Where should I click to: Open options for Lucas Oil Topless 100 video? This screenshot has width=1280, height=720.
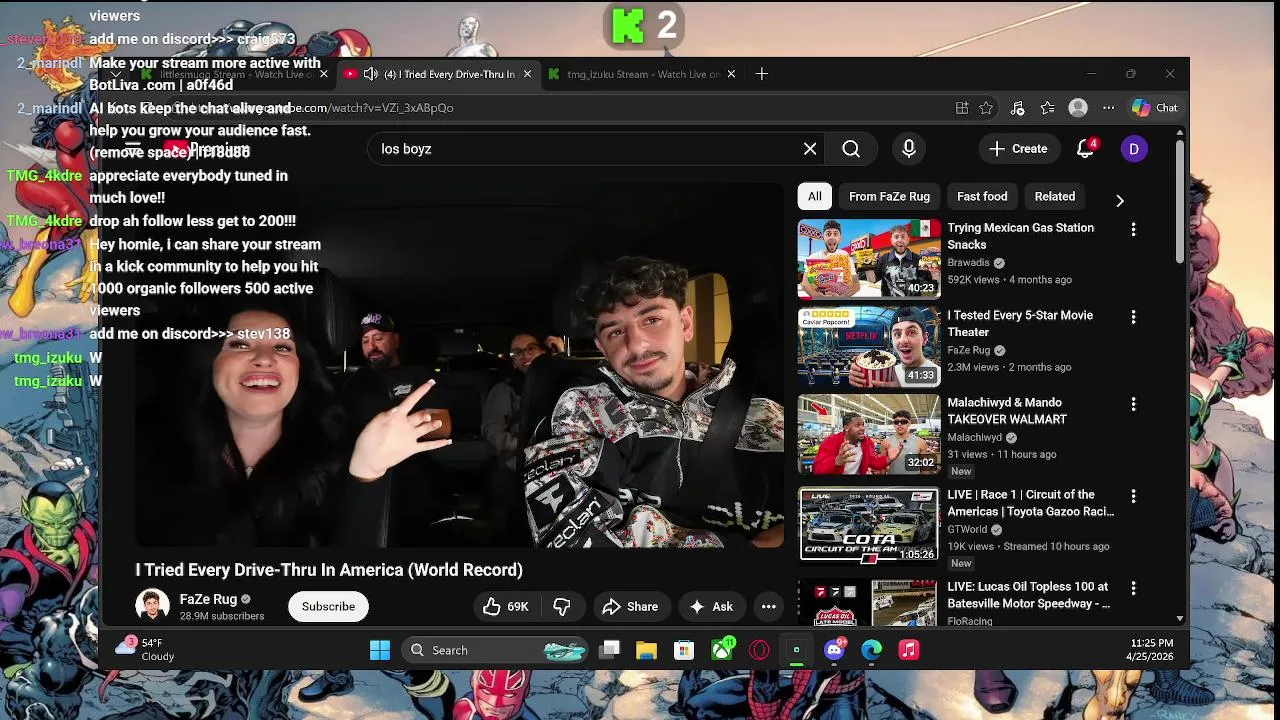(1133, 589)
